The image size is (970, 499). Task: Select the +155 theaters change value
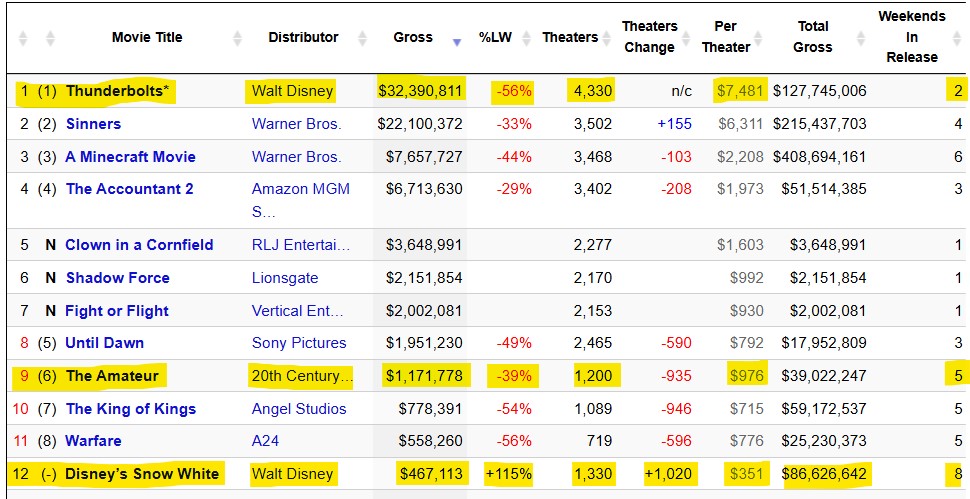(x=674, y=124)
